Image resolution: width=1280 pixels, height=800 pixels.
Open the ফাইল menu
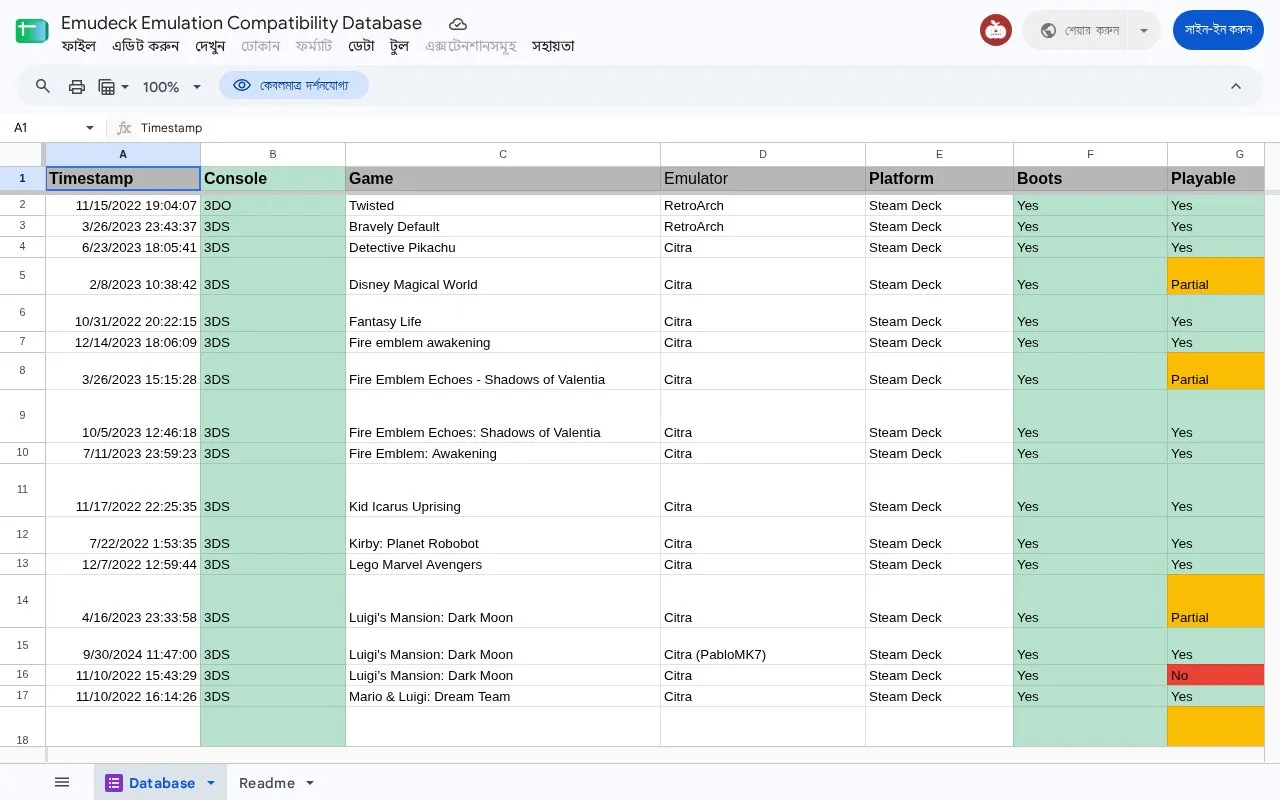[78, 46]
